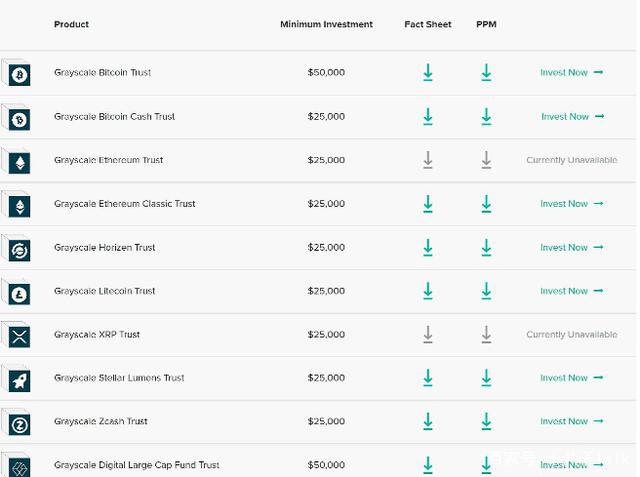640x477 pixels.
Task: Click the Grayscale Bitcoin Trust logo icon
Action: tap(19, 75)
